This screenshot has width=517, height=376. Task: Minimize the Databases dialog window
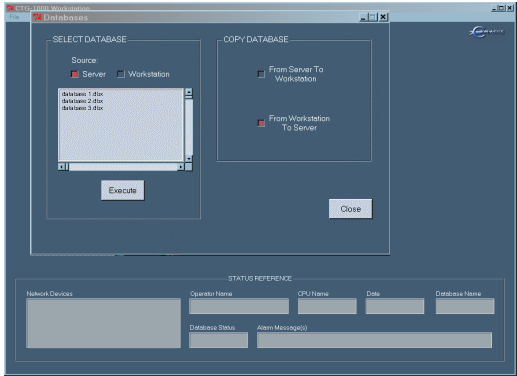363,17
